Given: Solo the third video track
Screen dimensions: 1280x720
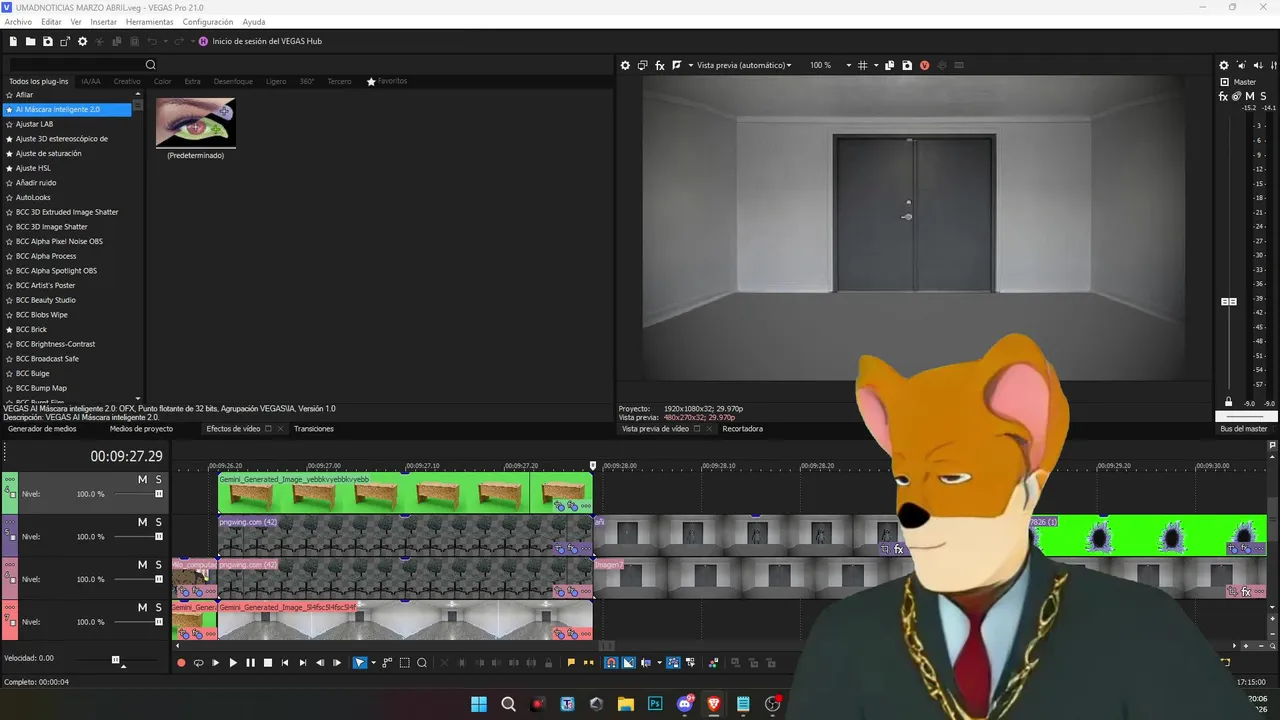Looking at the screenshot, I should (158, 565).
